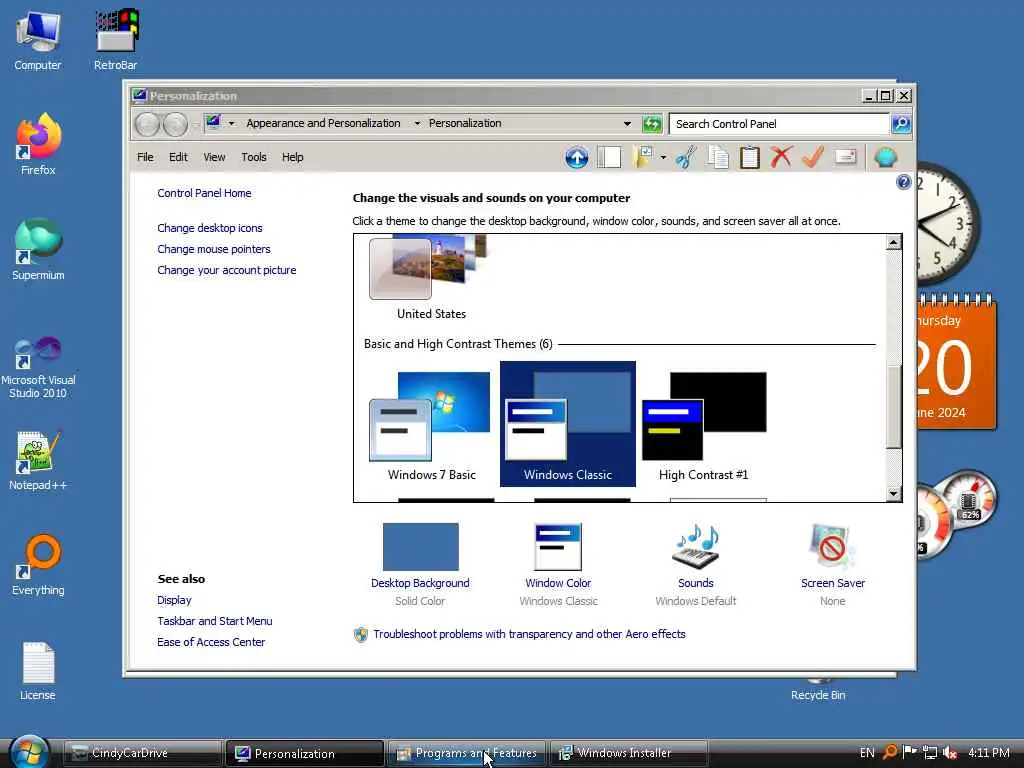This screenshot has width=1024, height=768.
Task: Open Ease of Access Center link
Action: [x=211, y=642]
